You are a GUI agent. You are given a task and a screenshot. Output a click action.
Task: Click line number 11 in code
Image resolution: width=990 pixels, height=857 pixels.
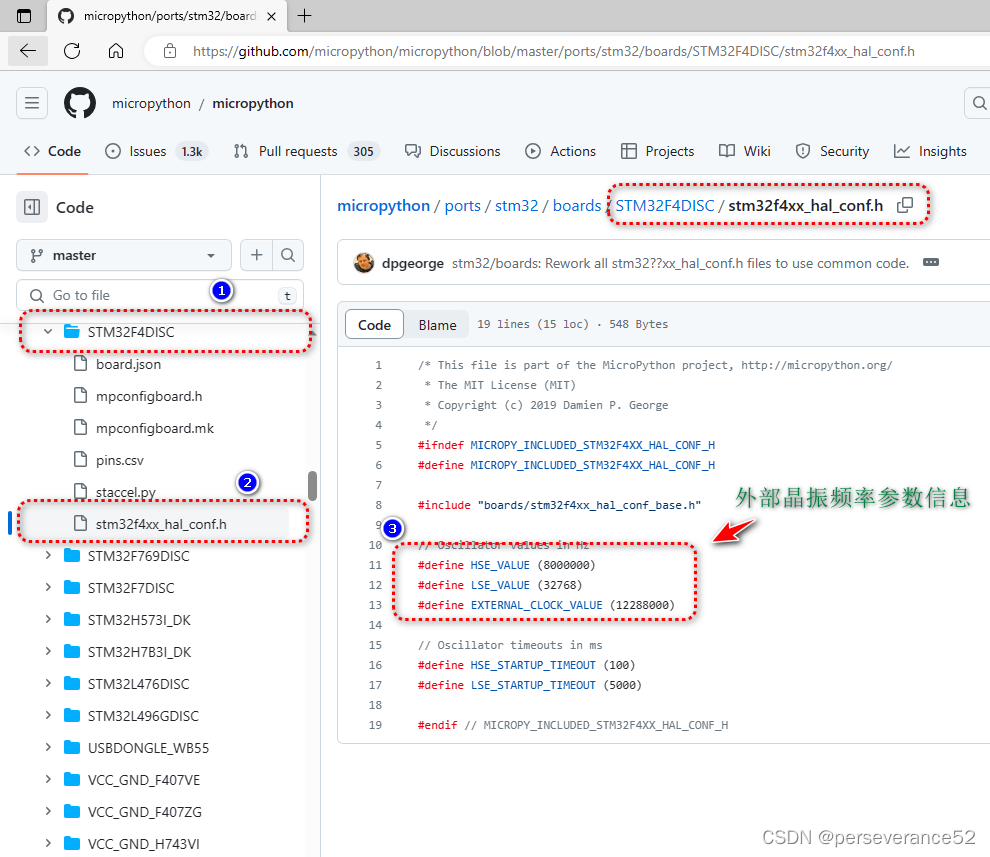[376, 565]
